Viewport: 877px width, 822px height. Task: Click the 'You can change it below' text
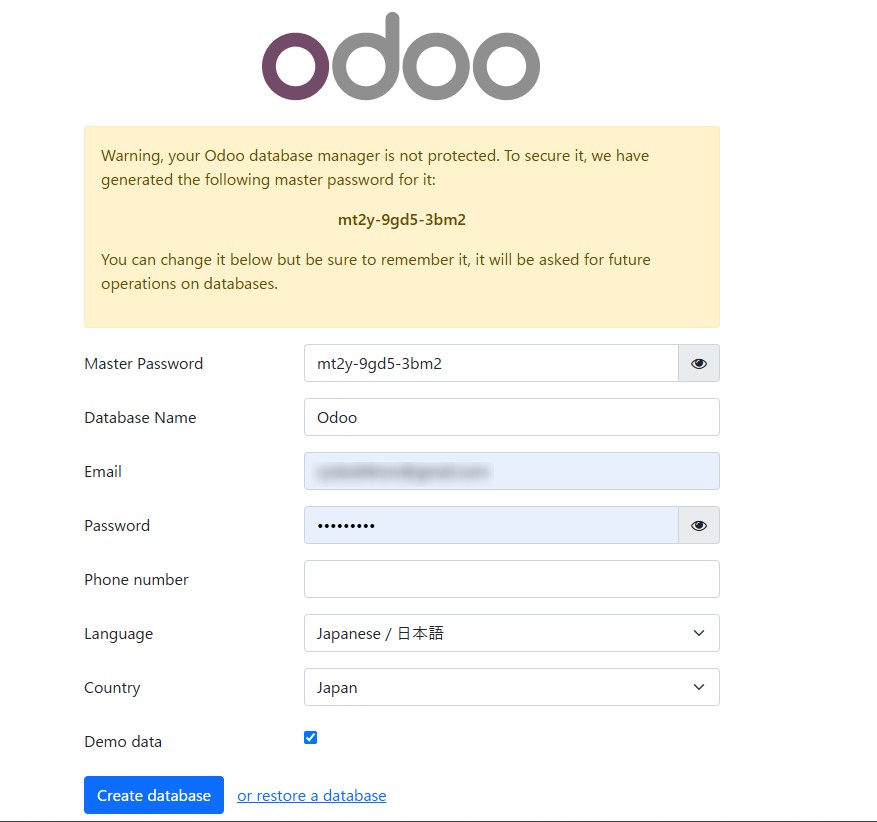(x=376, y=272)
